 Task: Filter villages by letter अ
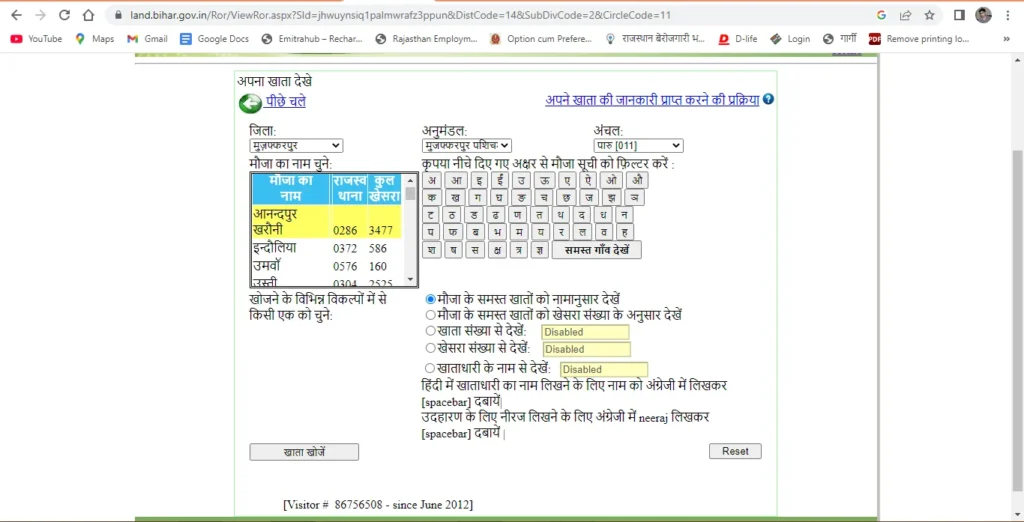[432, 180]
